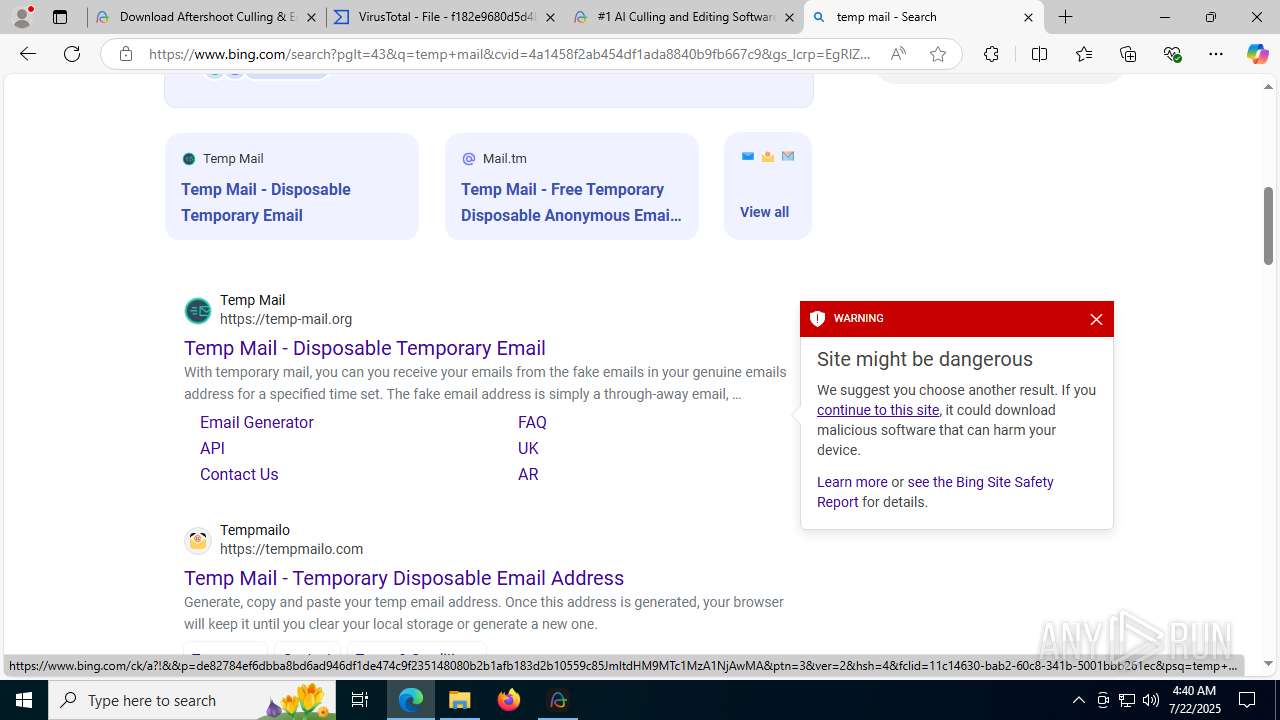This screenshot has width=1280, height=720.
Task: Click Learn more in warning popup
Action: (852, 482)
